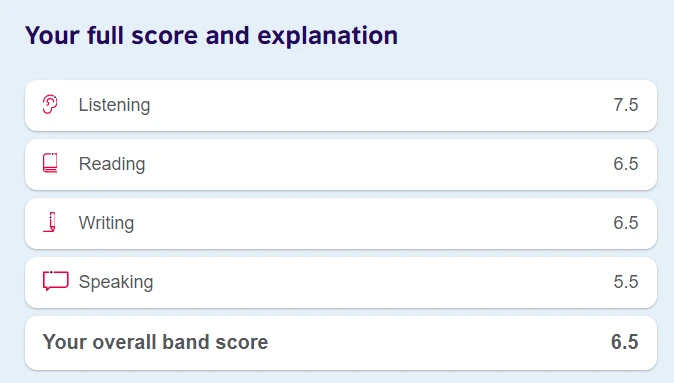Click the Speaking 5.5 score value
Viewport: 674px width, 383px height.
pyautogui.click(x=626, y=282)
